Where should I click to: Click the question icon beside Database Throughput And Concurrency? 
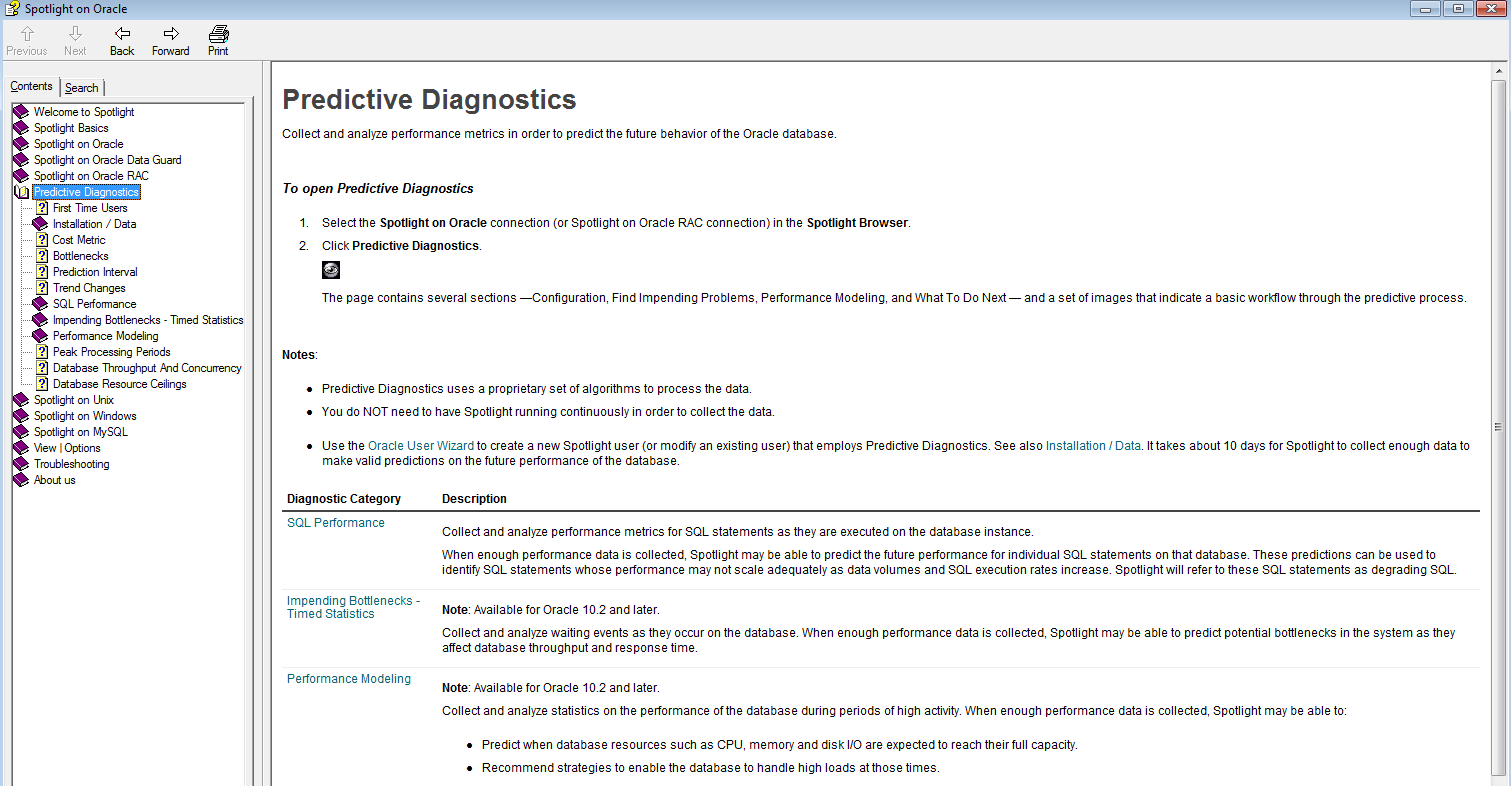click(x=42, y=368)
